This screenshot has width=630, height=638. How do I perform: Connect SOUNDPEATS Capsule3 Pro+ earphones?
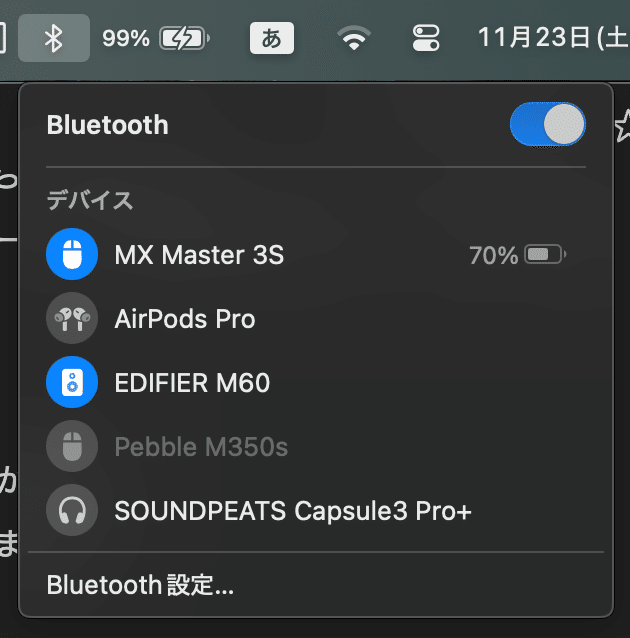316,510
